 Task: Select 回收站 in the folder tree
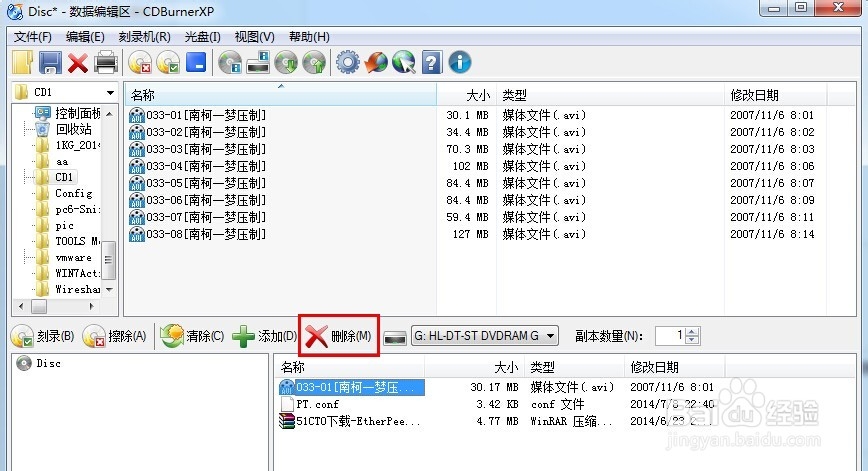(x=73, y=130)
